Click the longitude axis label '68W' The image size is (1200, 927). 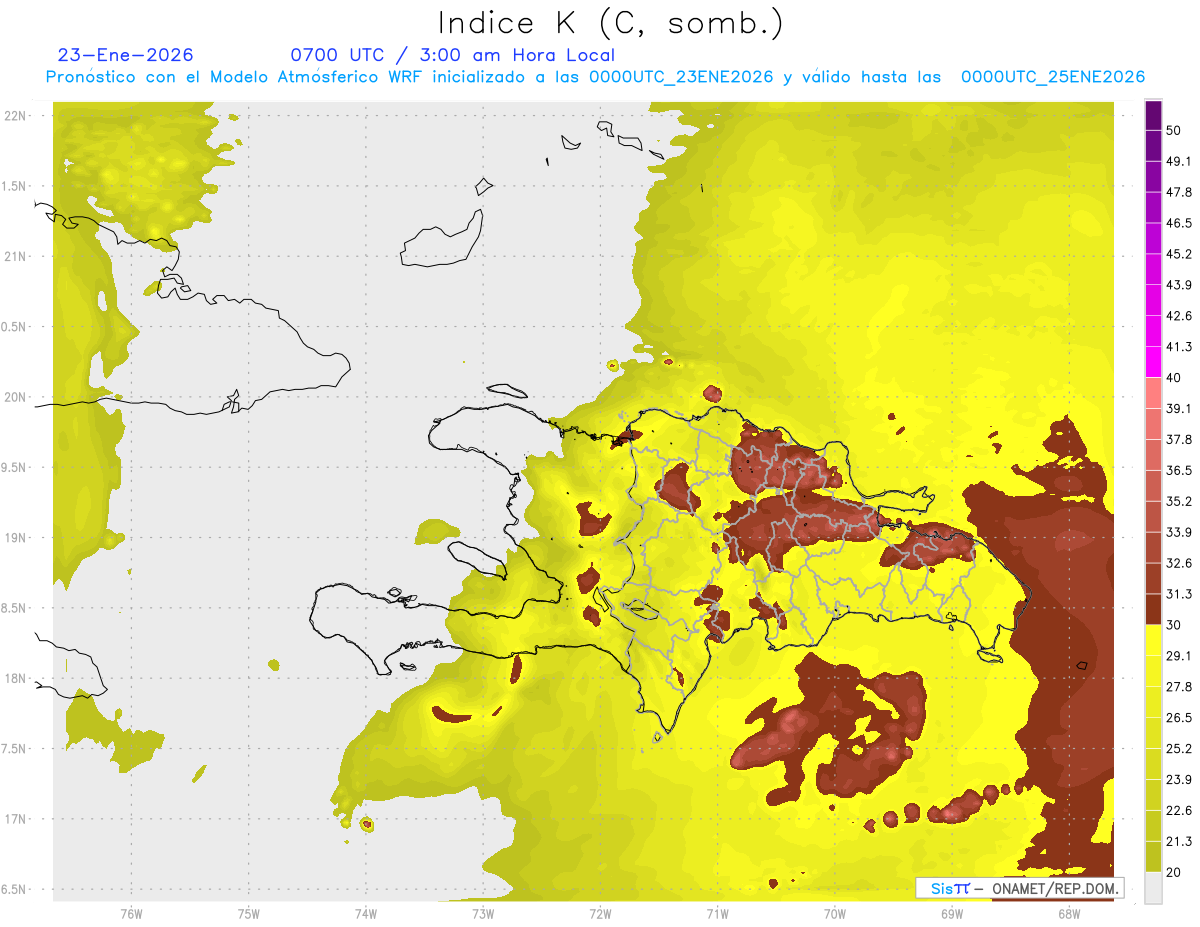point(1068,914)
